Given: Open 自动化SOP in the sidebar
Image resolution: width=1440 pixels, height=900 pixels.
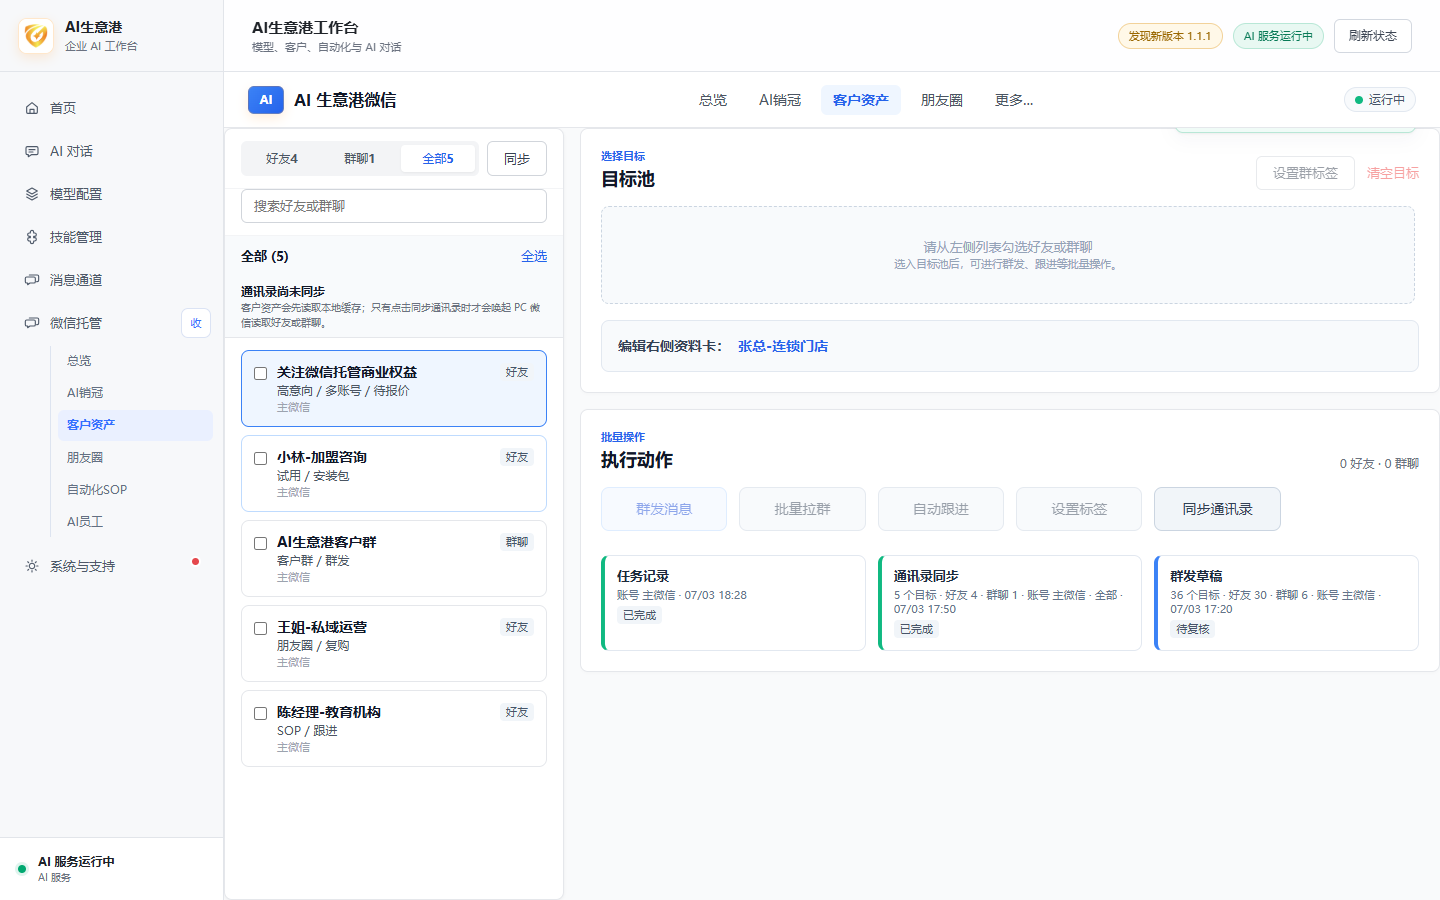Looking at the screenshot, I should coord(135,490).
